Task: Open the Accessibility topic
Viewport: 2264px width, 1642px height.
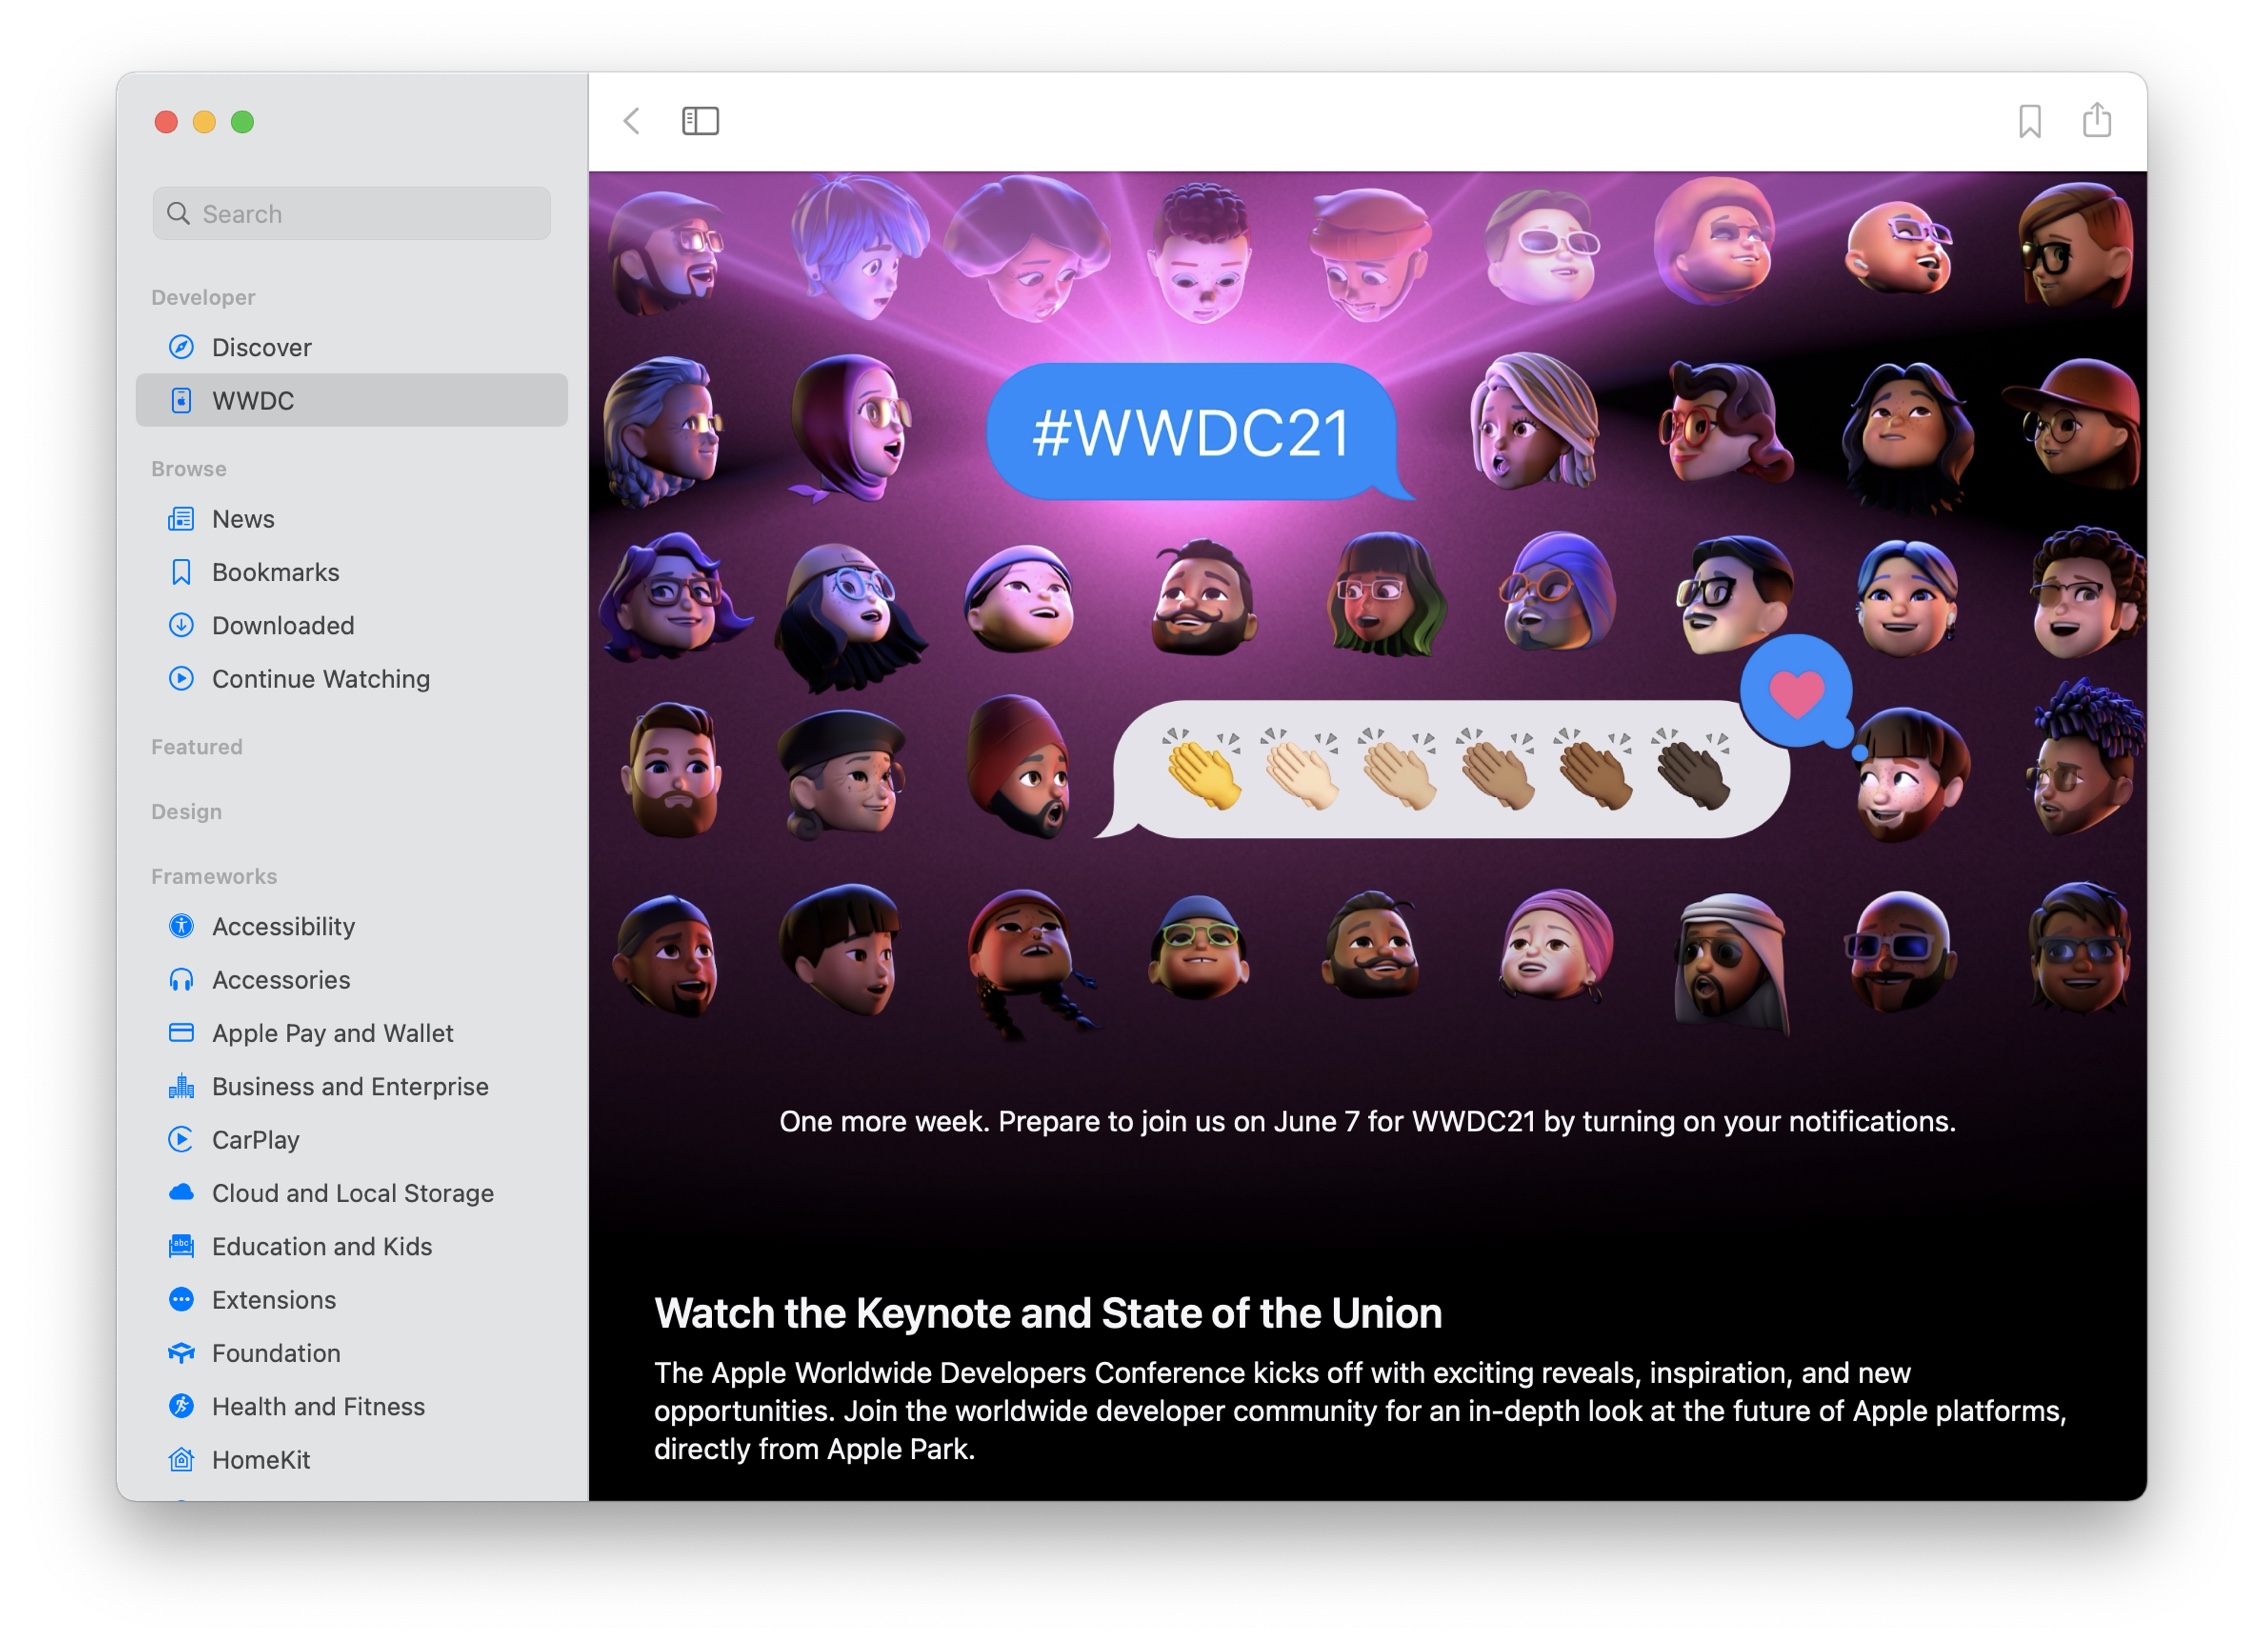Action: [351, 926]
